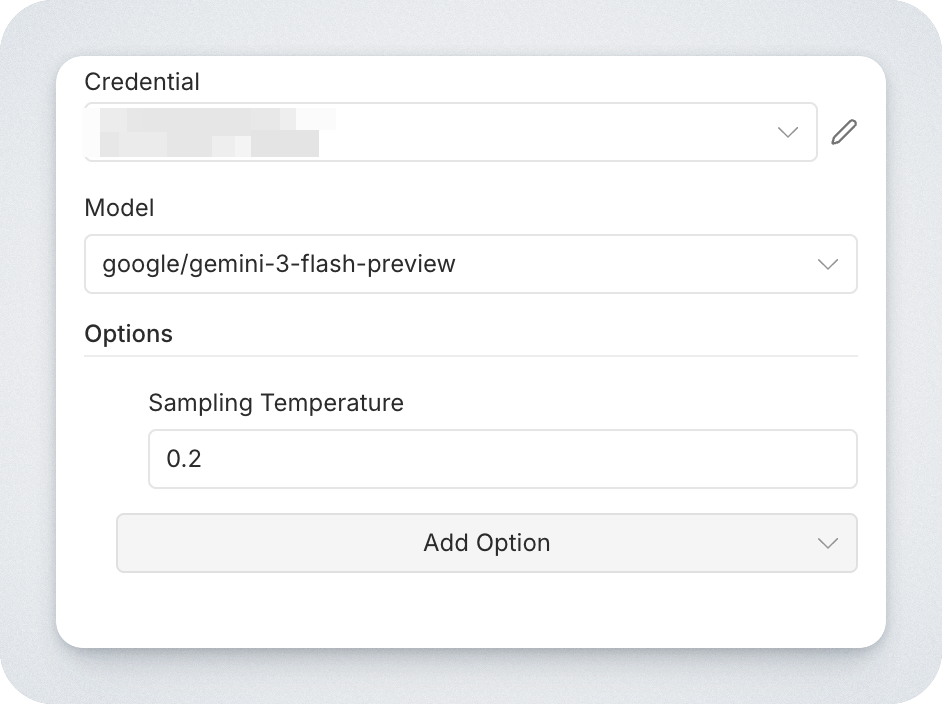
Task: Focus the Sampling Temperature input field
Action: point(502,459)
